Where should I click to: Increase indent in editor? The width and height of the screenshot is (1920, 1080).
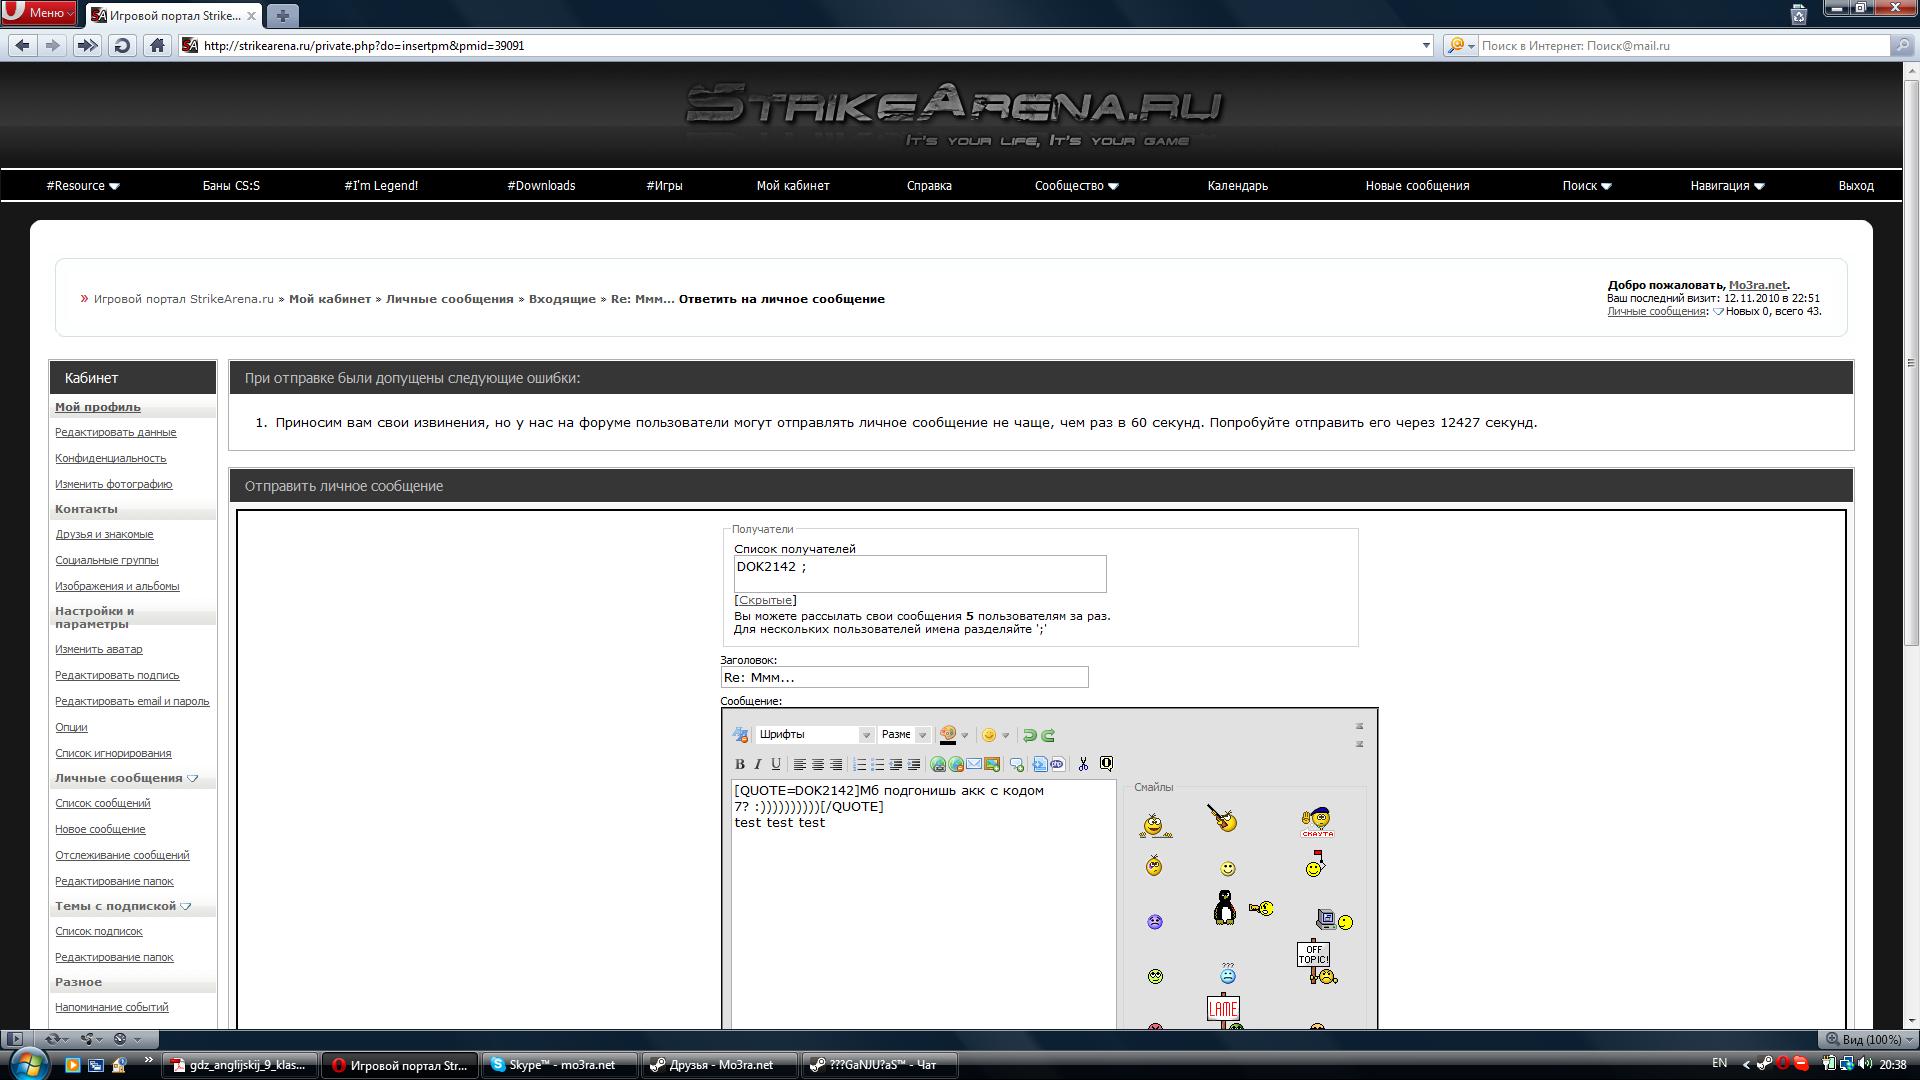point(914,764)
